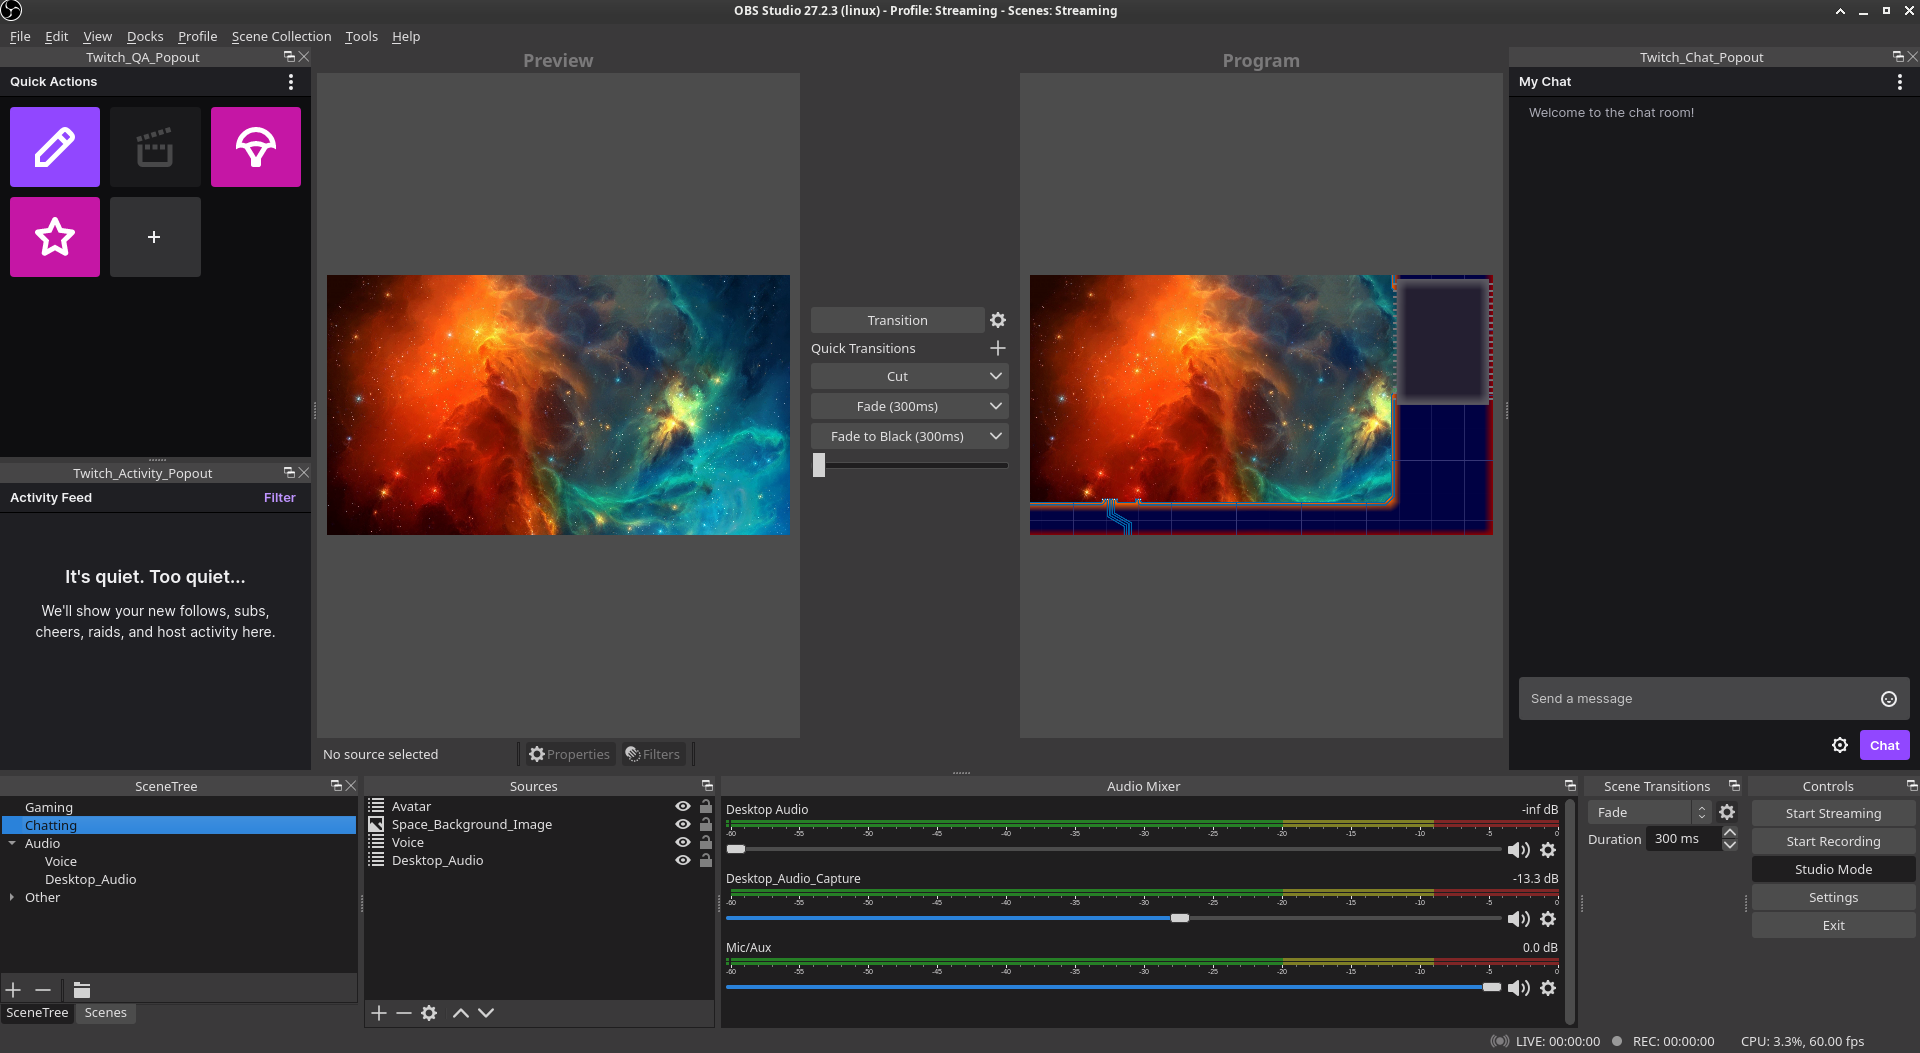This screenshot has width=1920, height=1053.
Task: Click Start Streaming
Action: click(1833, 813)
